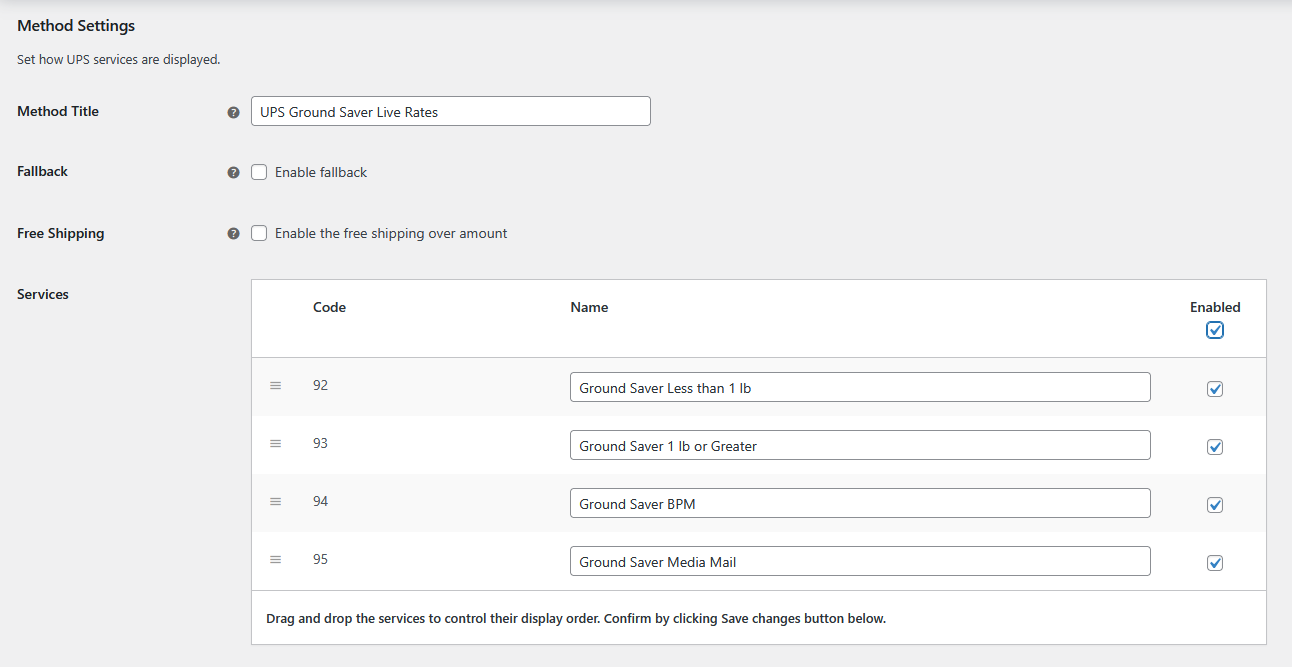Click the Services row label
The image size is (1292, 667).
coord(43,294)
